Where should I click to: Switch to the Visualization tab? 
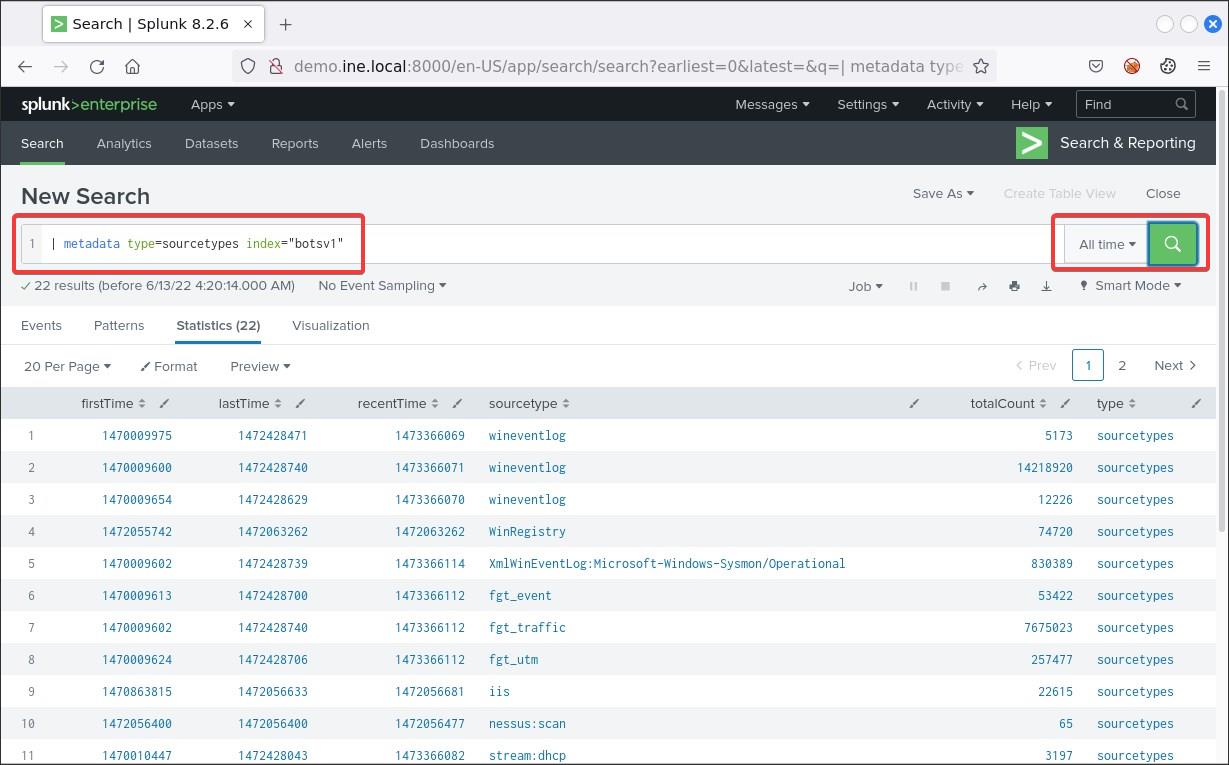tap(330, 325)
